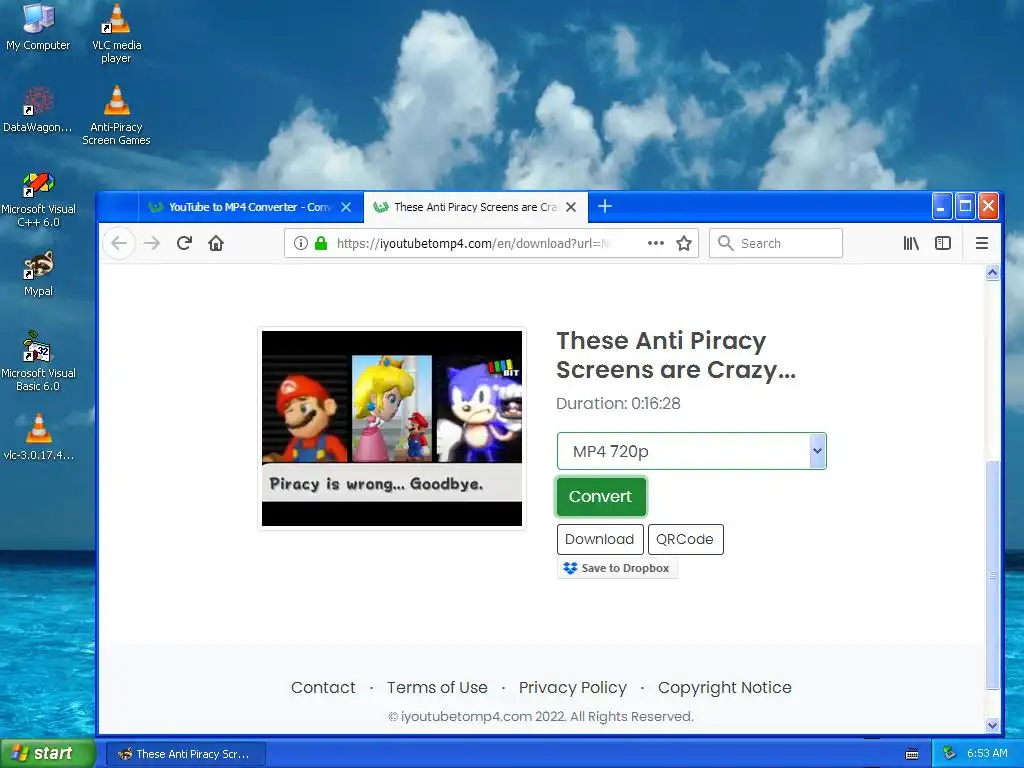1024x768 pixels.
Task: View connection security via the green padlock
Action: [x=321, y=244]
